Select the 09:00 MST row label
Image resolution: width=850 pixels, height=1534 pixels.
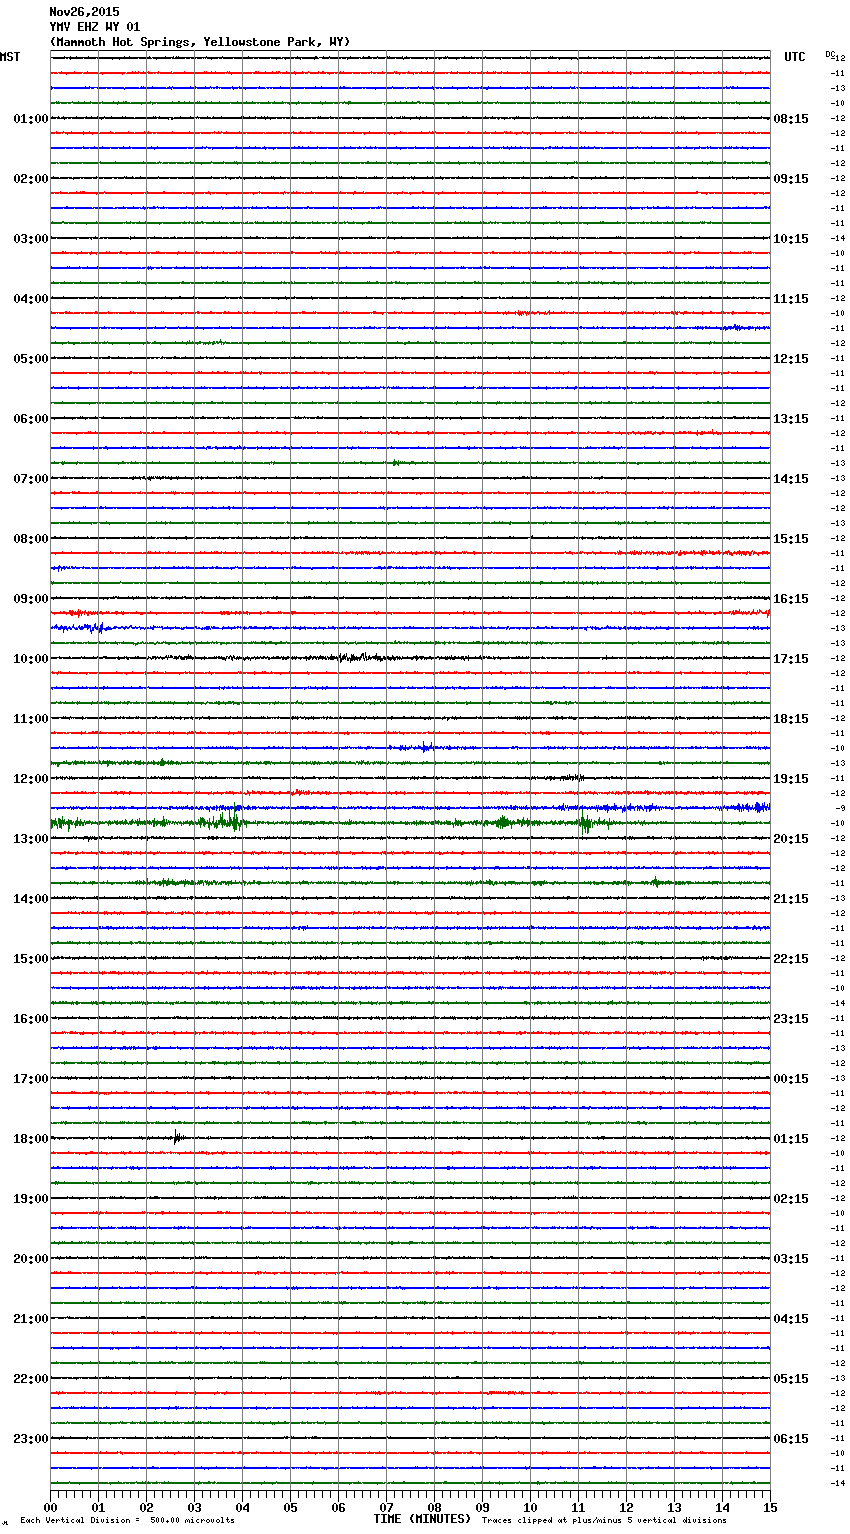point(31,599)
